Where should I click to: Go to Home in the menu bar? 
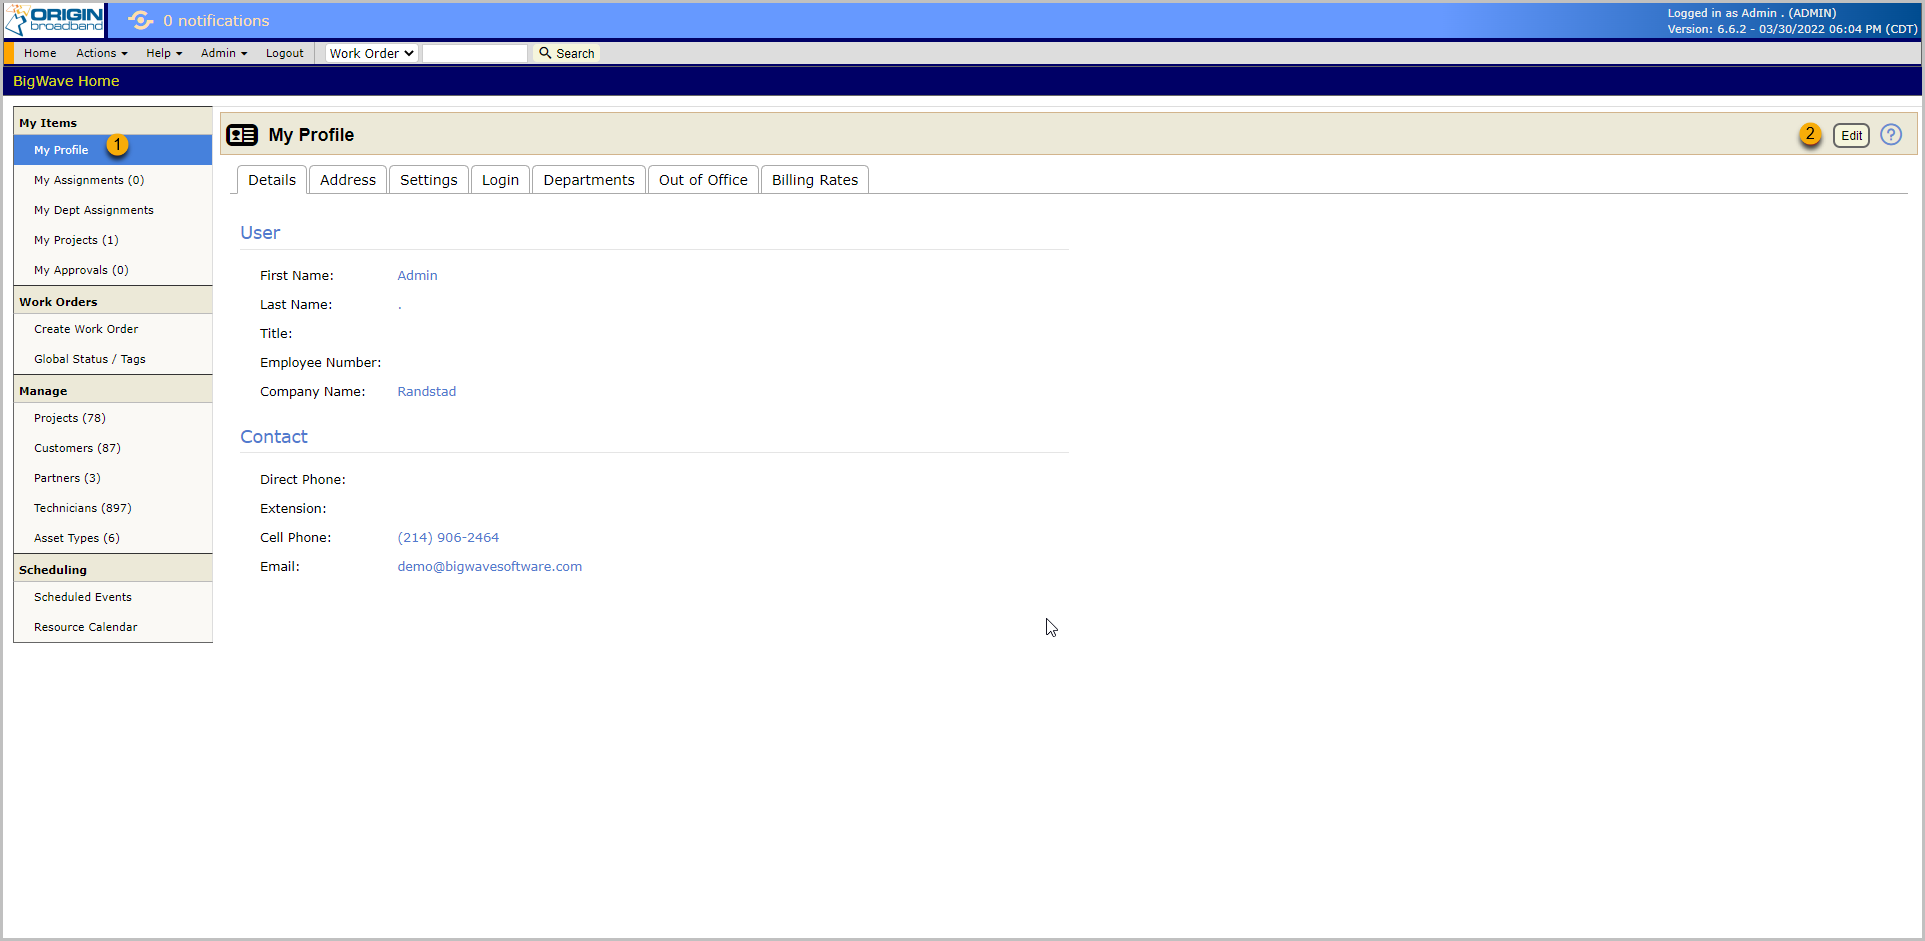[40, 53]
